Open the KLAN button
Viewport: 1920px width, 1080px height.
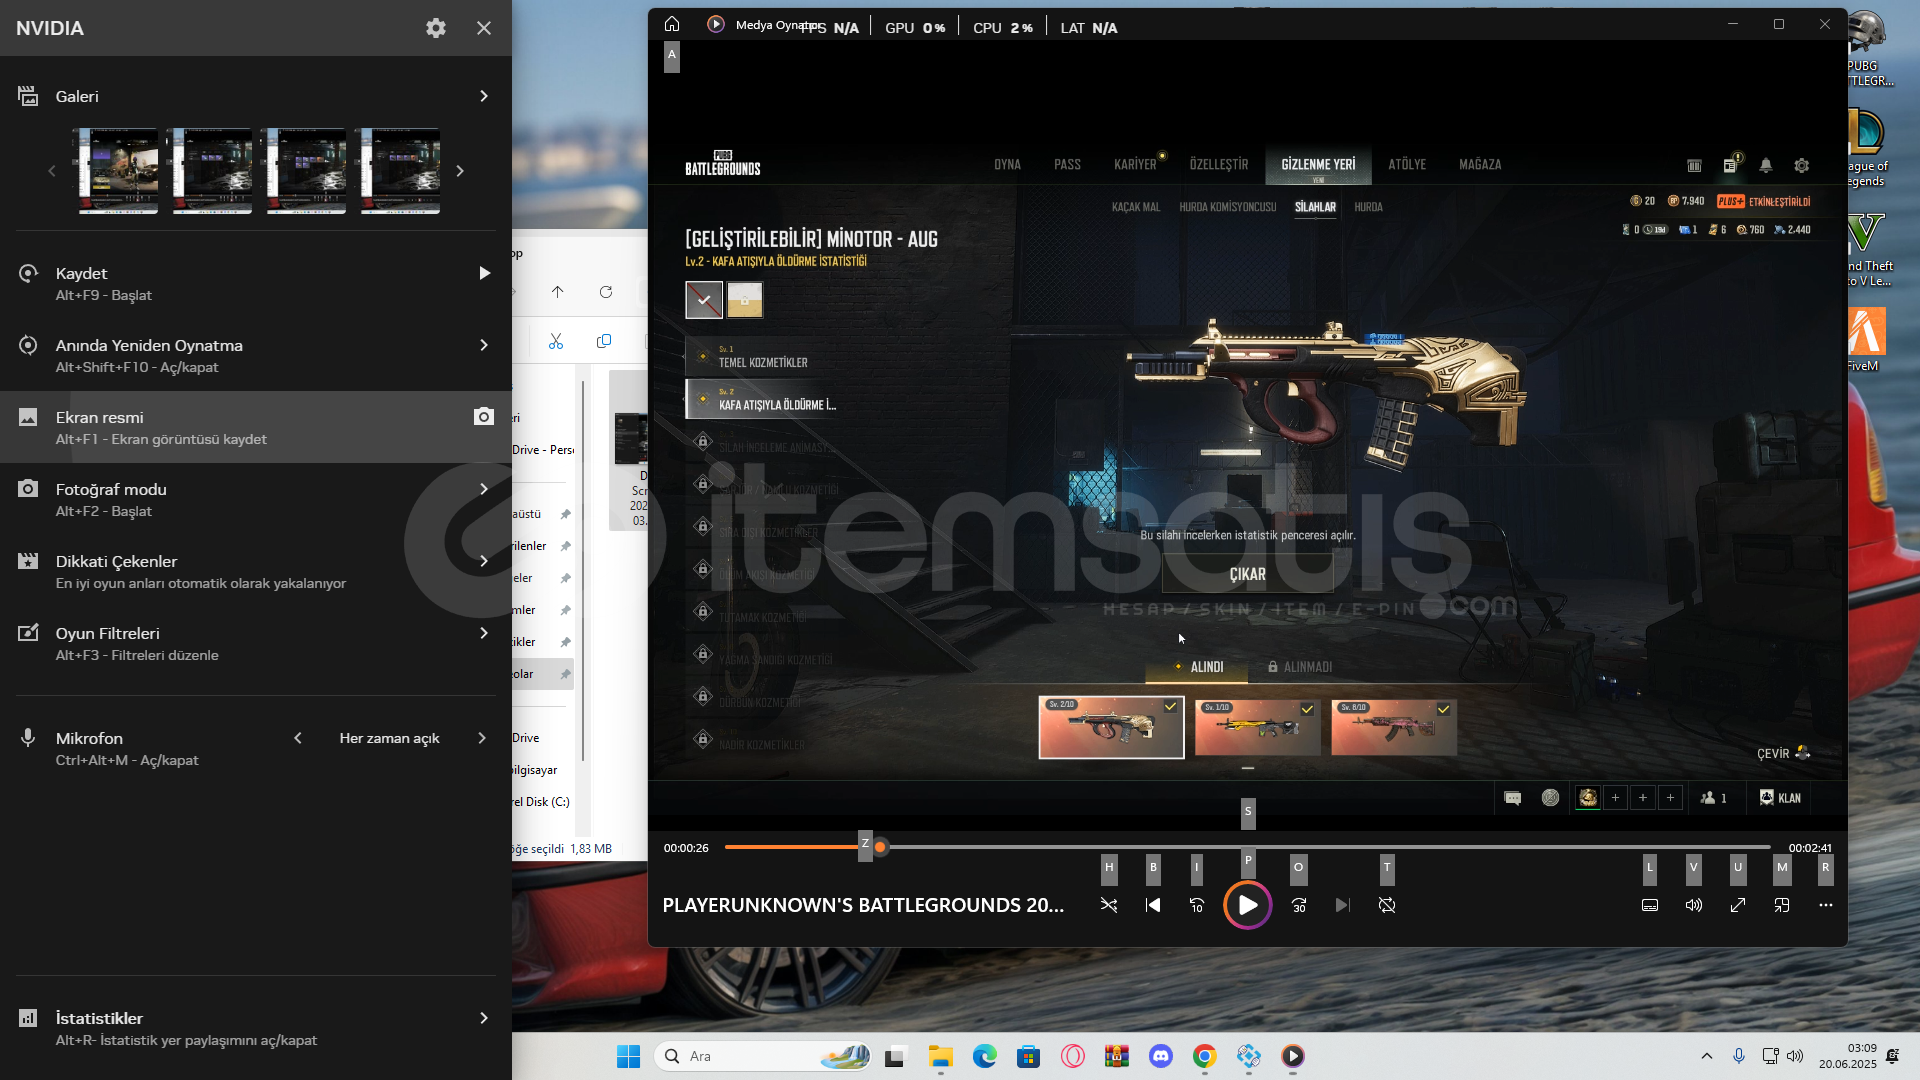click(x=1780, y=797)
